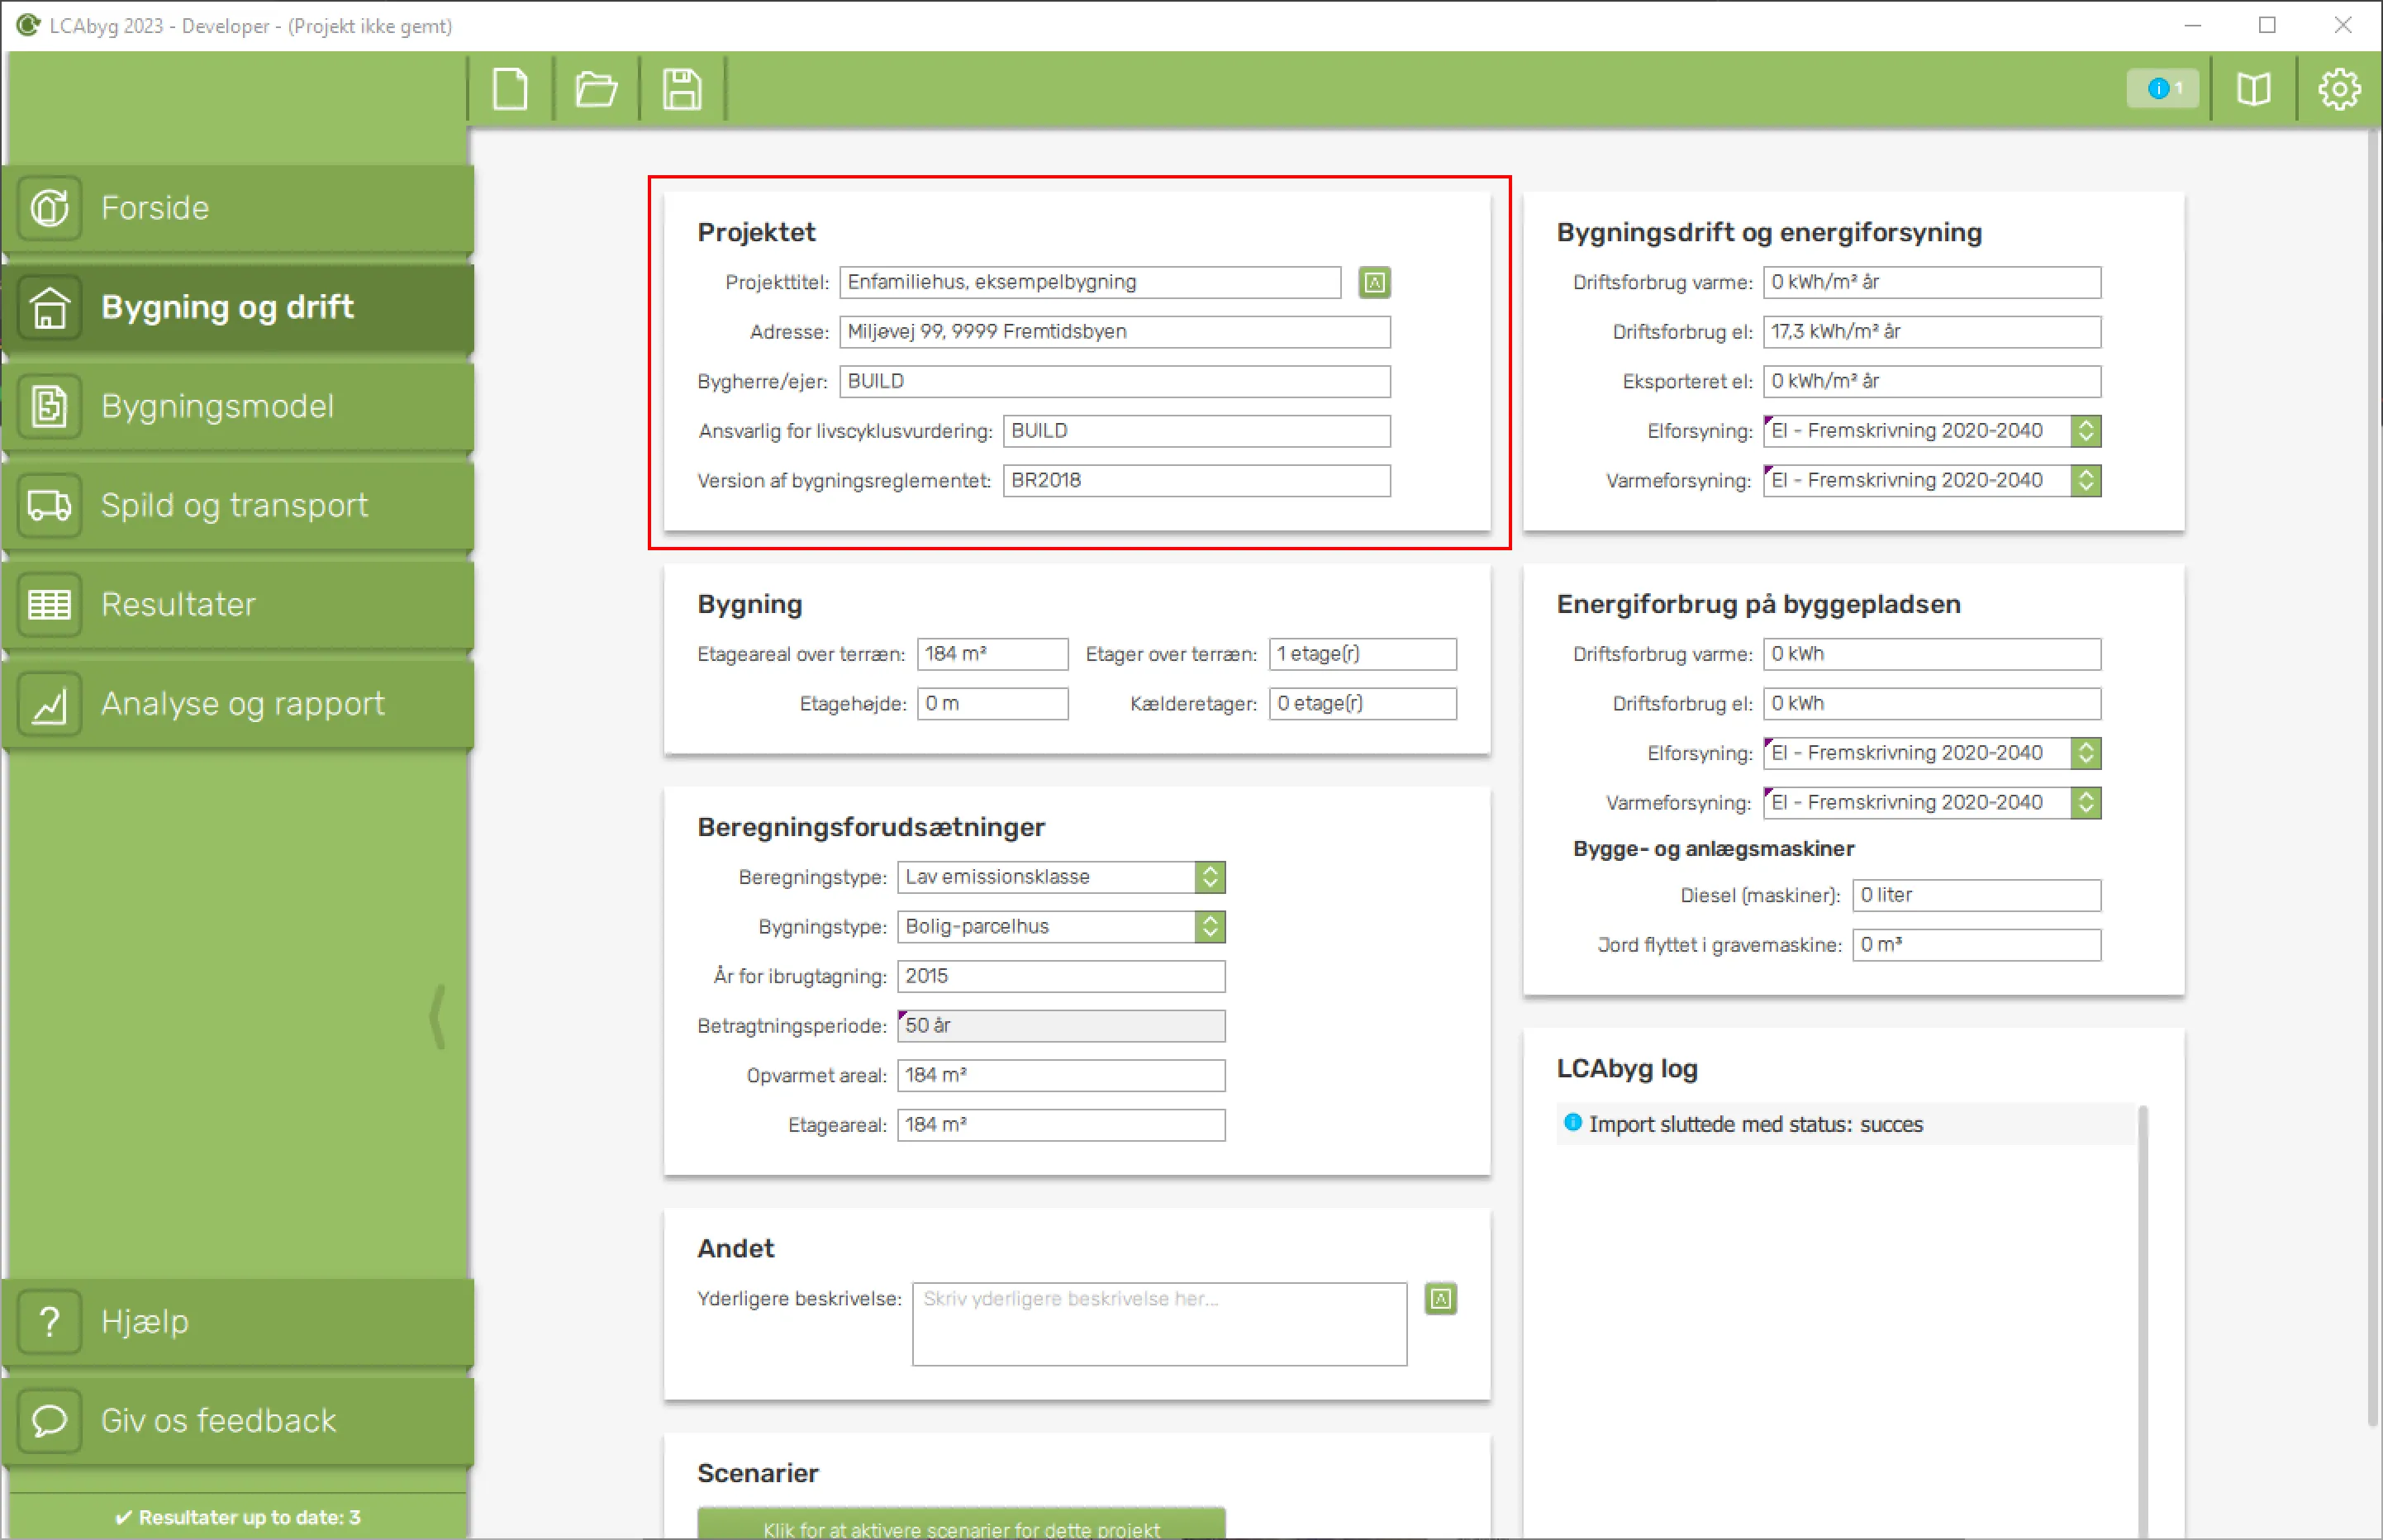
Task: Click the main page vertical scrollbar
Action: 2374,780
